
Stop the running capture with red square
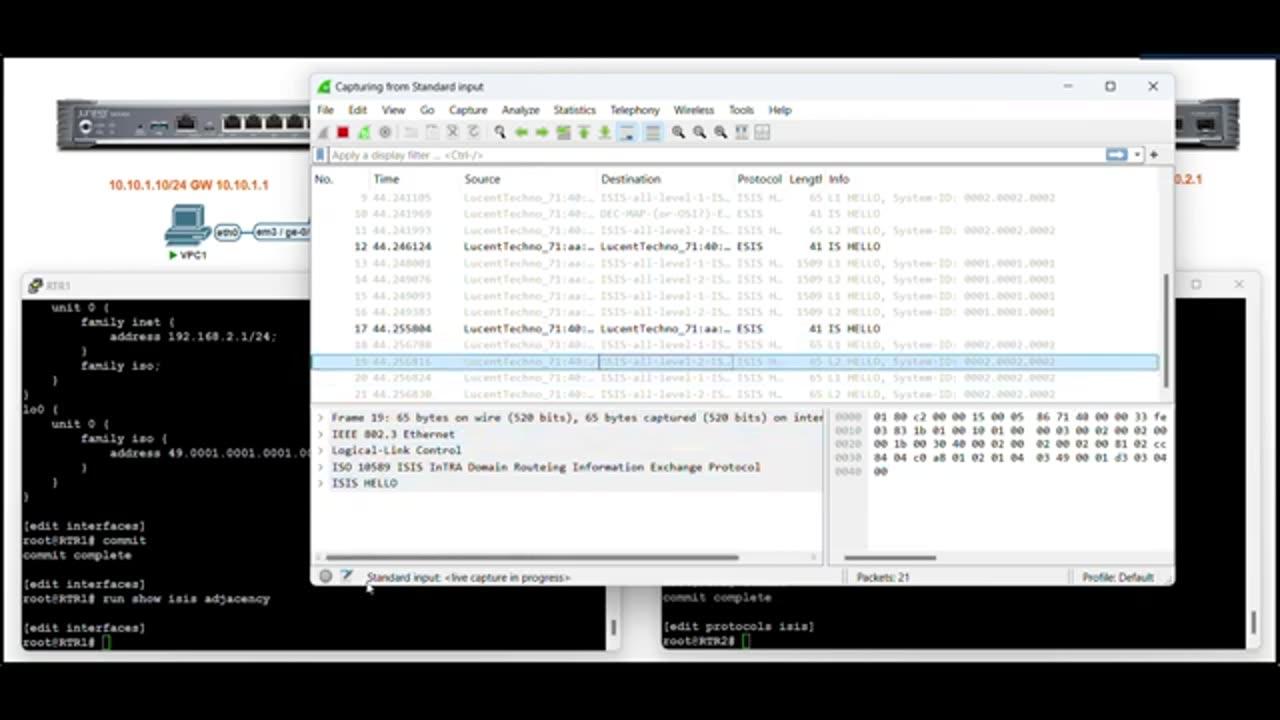point(343,132)
